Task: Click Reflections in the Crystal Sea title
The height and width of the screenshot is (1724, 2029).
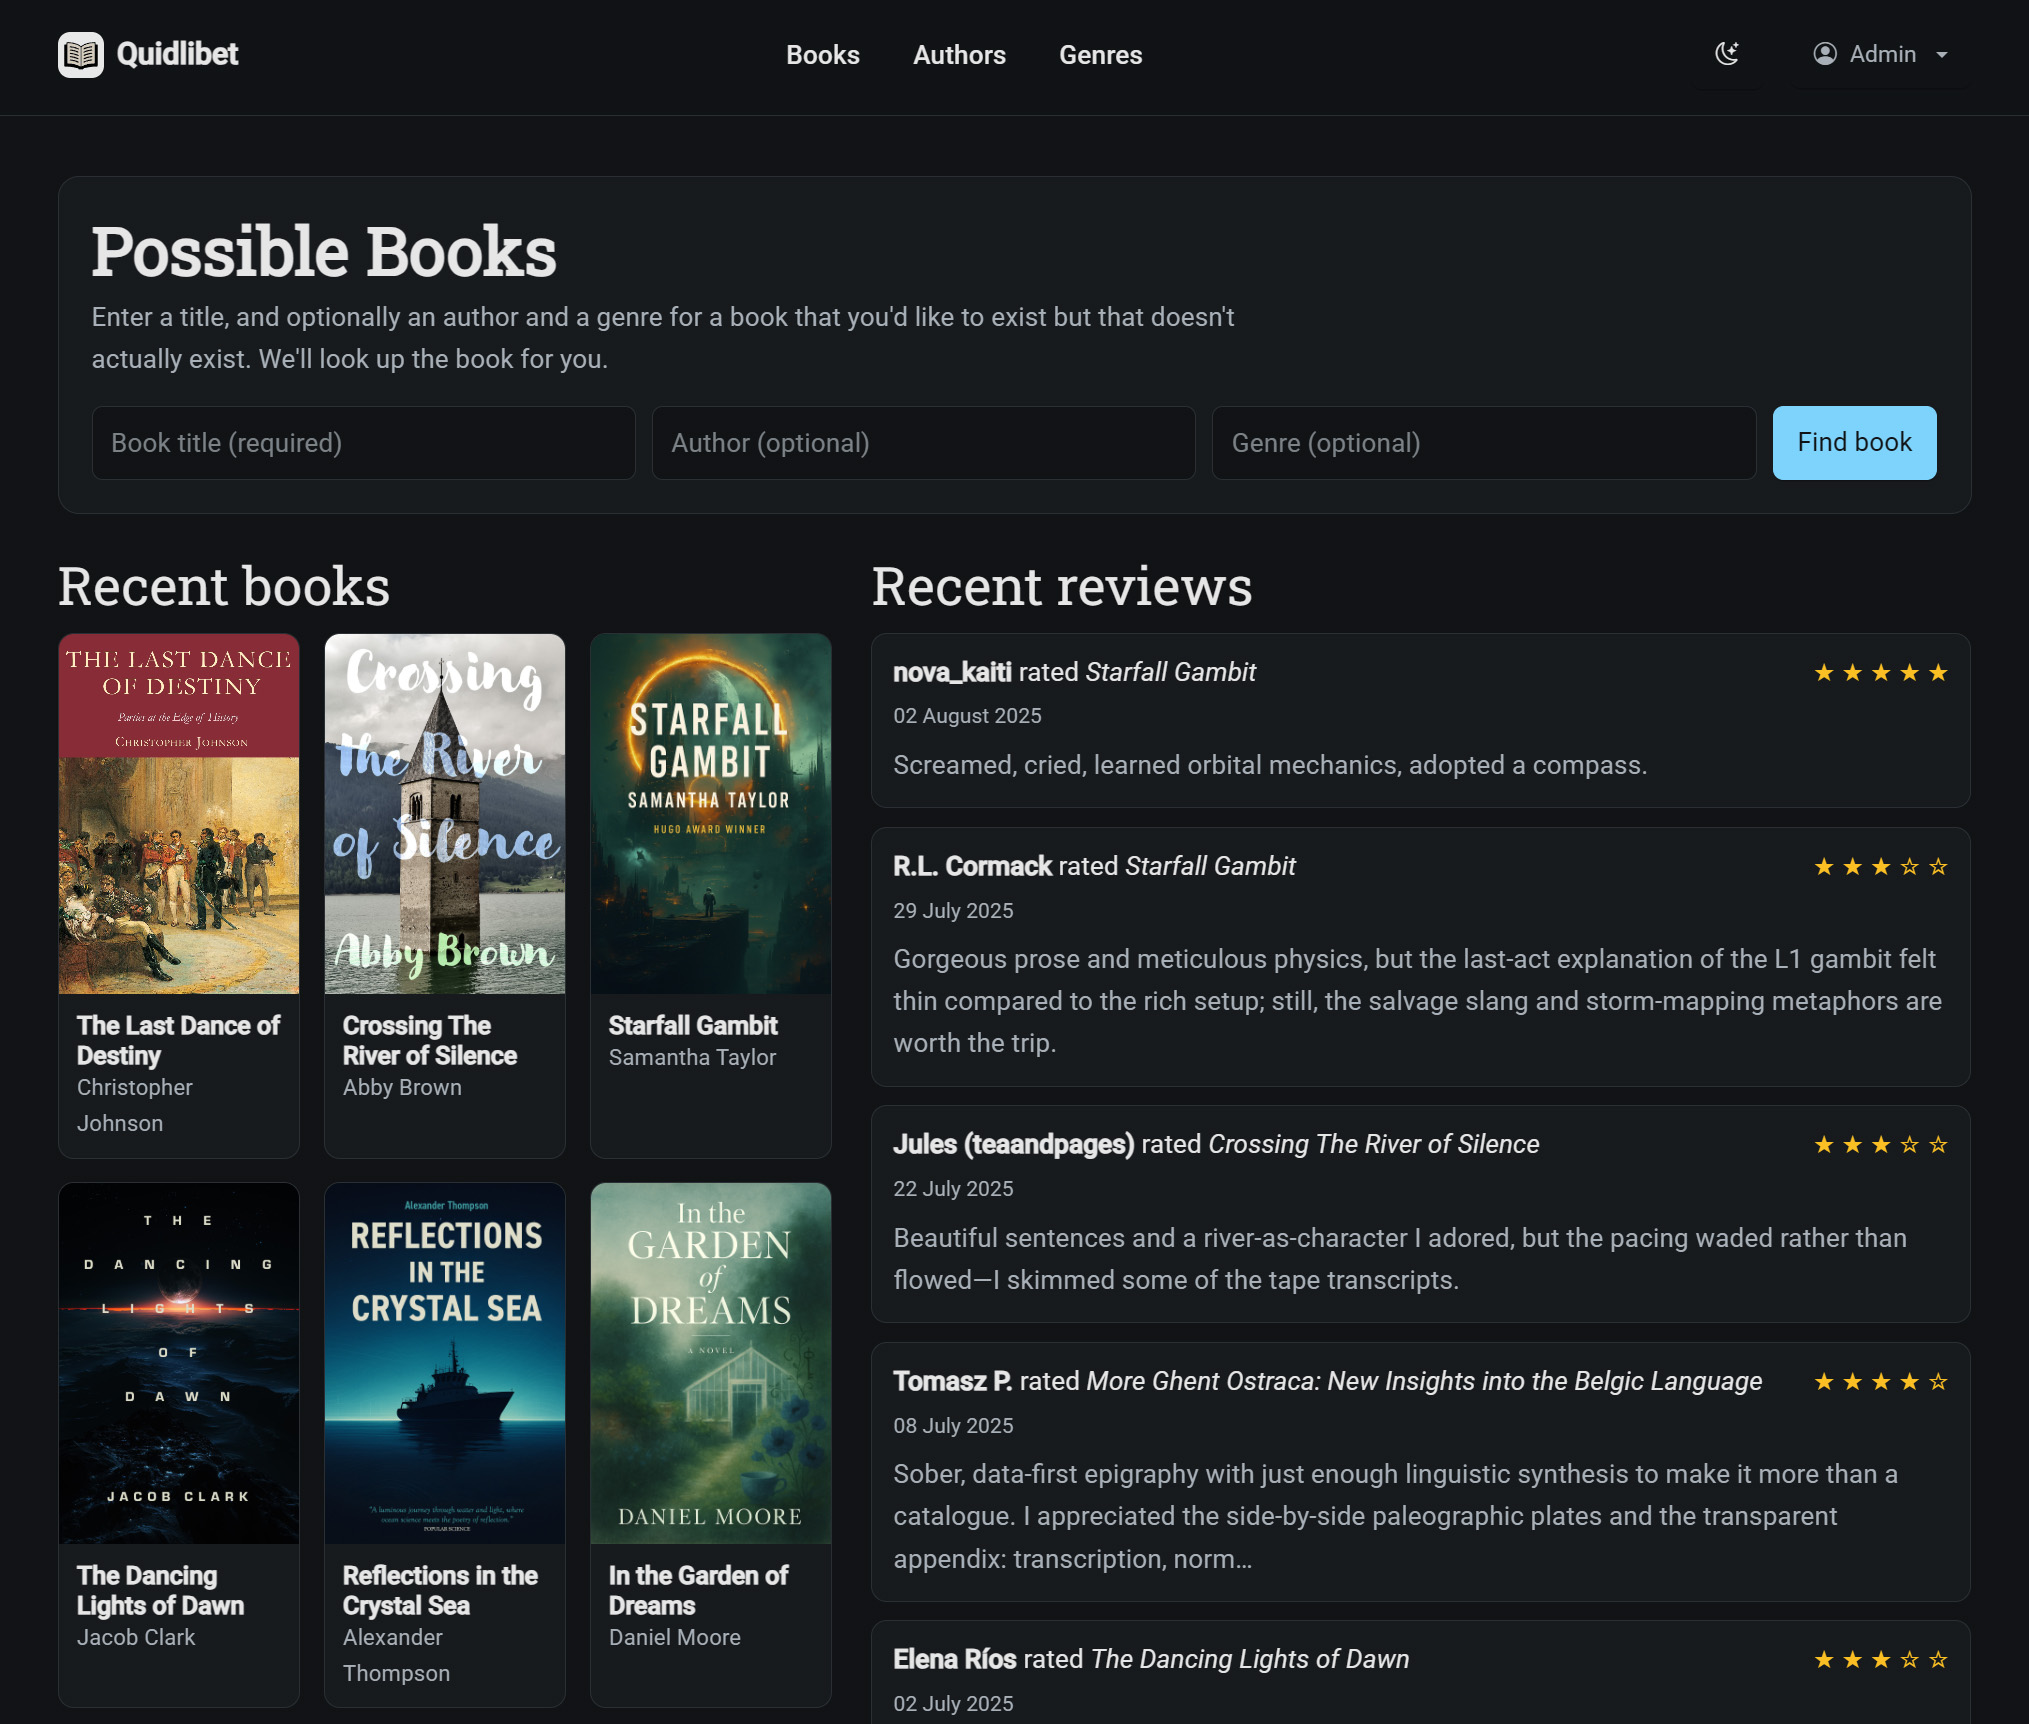Action: pyautogui.click(x=440, y=1590)
